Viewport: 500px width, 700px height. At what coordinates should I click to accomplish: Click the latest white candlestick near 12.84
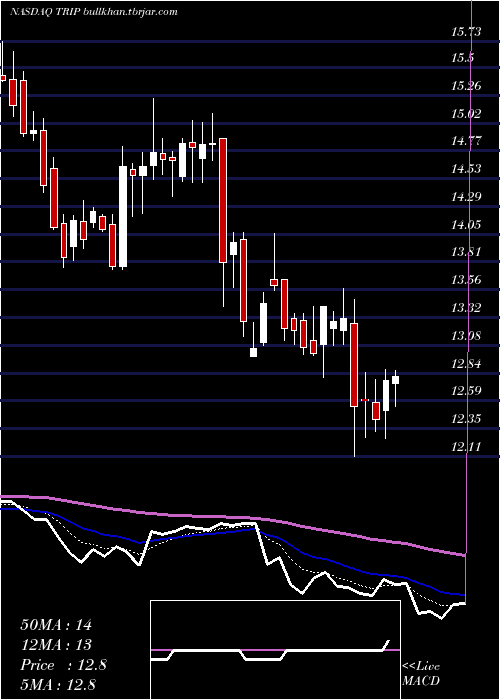[x=395, y=380]
